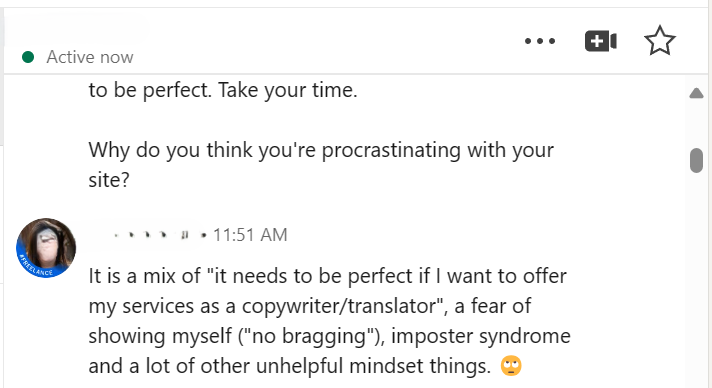Screen dimensions: 712x388
Task: Start a video meeting via camera icon
Action: (x=601, y=41)
